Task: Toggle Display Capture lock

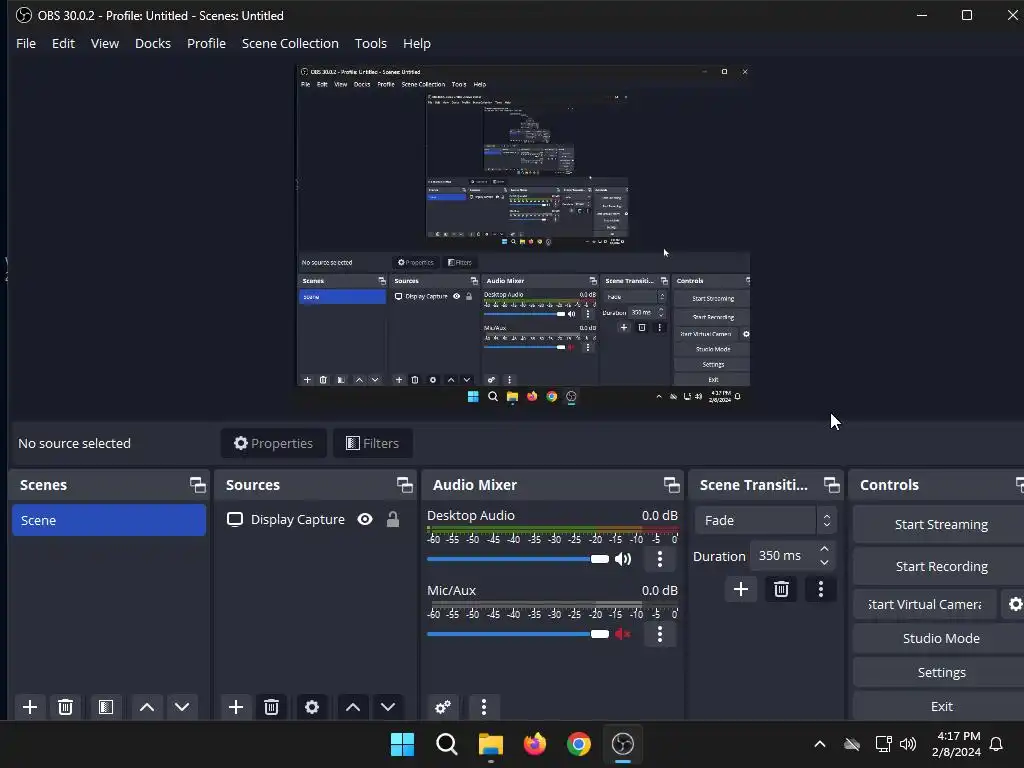Action: [x=392, y=519]
